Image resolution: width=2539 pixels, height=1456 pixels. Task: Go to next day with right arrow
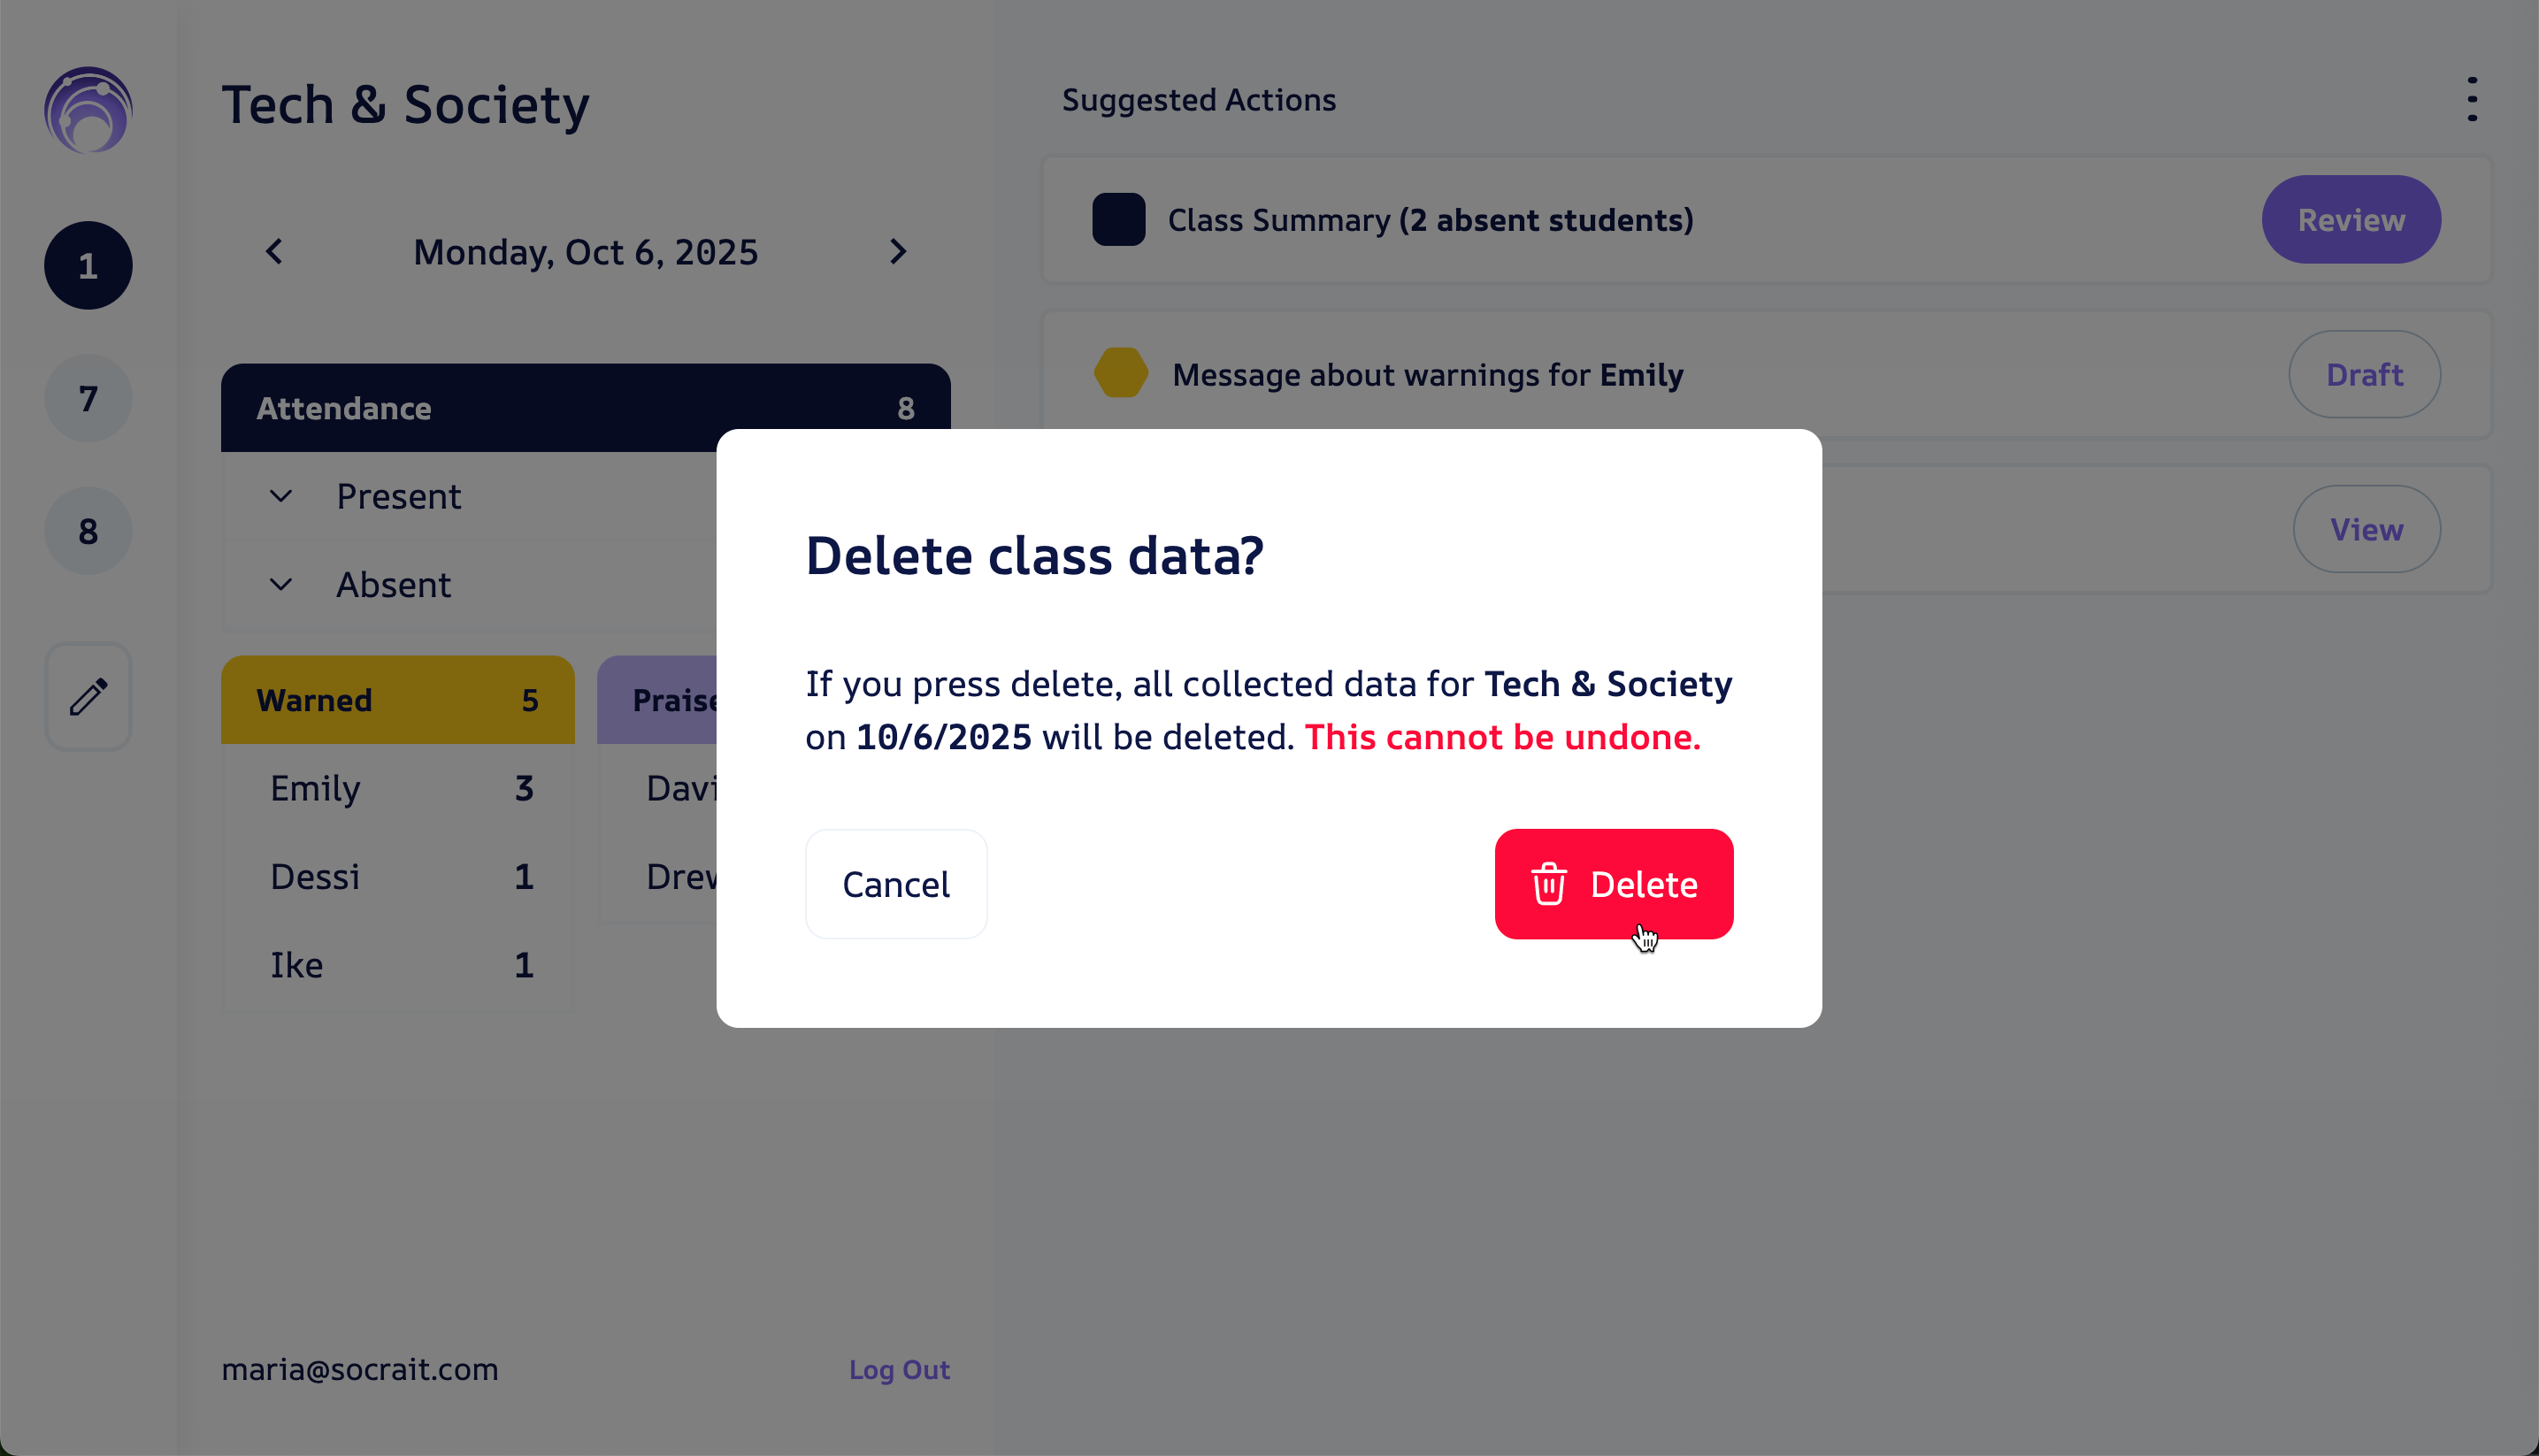pyautogui.click(x=898, y=252)
